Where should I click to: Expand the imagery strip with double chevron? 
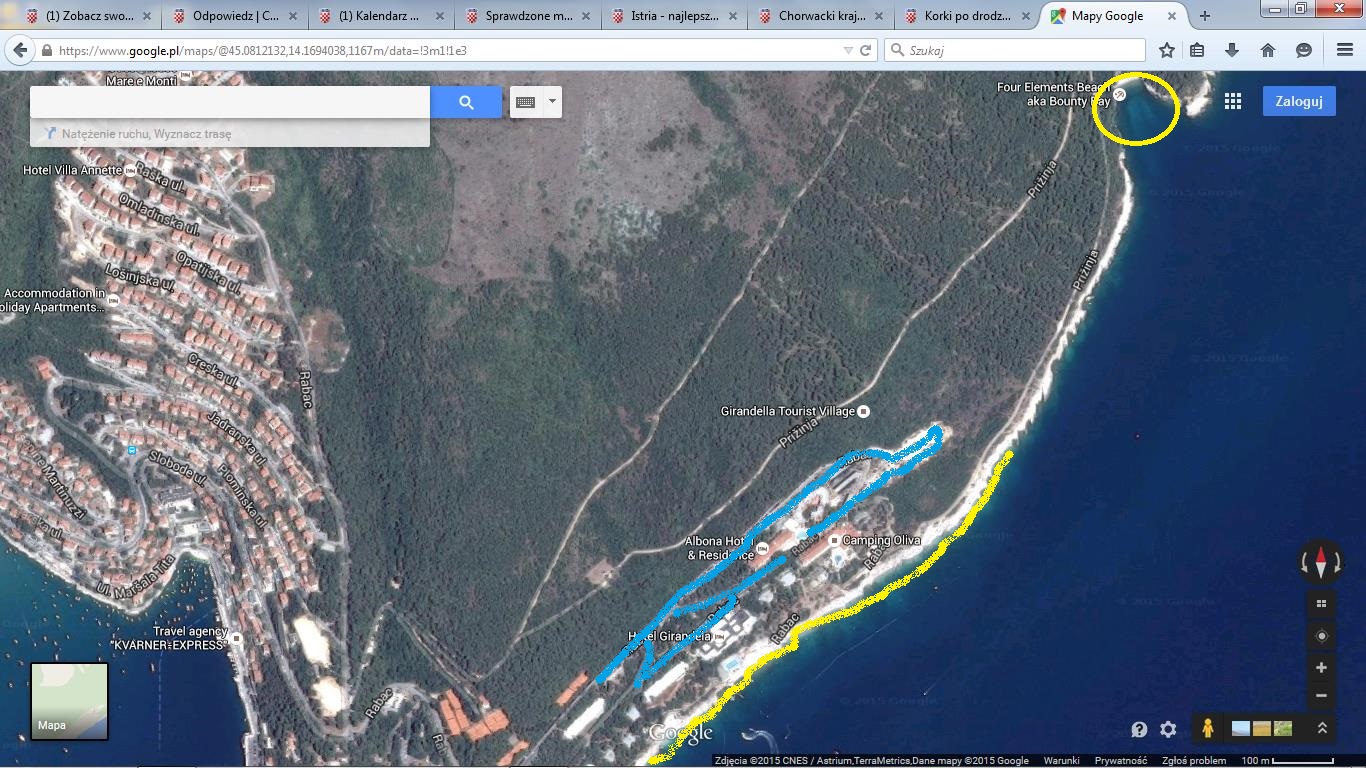pos(1322,729)
